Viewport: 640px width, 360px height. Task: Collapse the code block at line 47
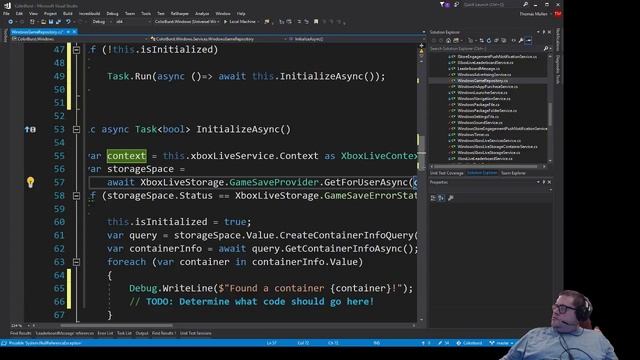(76, 50)
